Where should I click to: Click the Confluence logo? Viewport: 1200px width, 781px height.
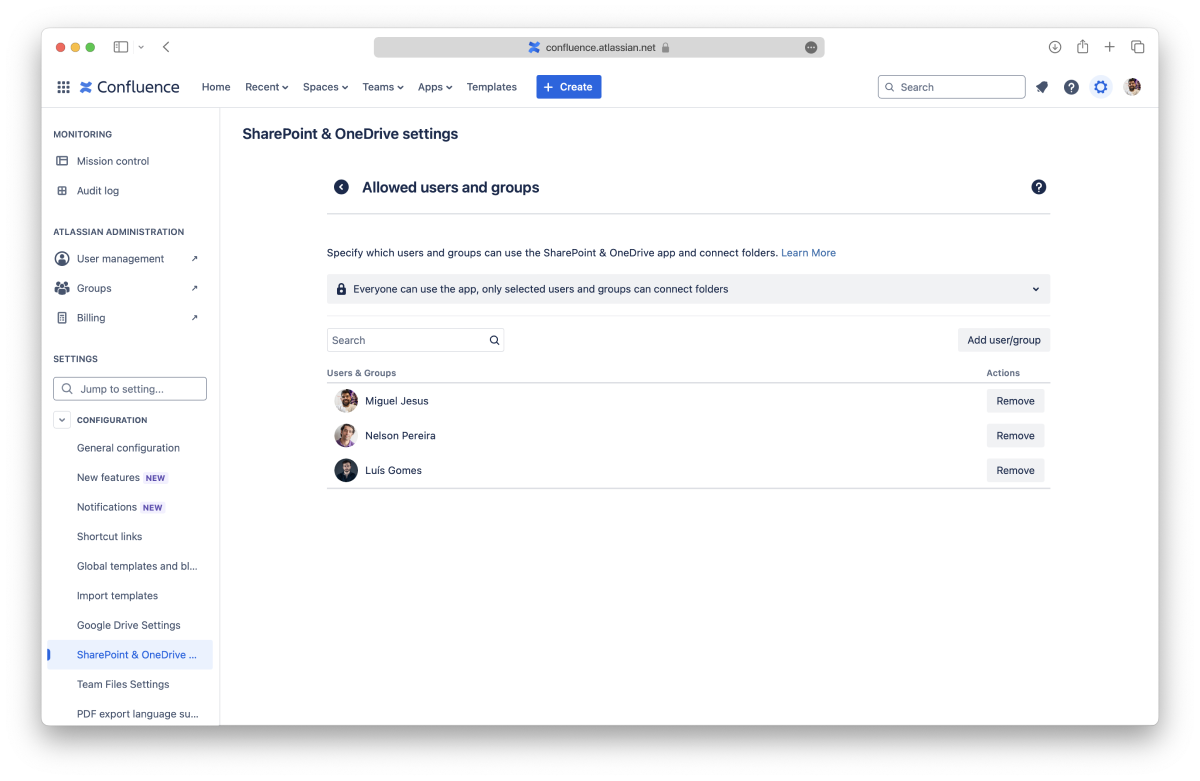click(130, 87)
